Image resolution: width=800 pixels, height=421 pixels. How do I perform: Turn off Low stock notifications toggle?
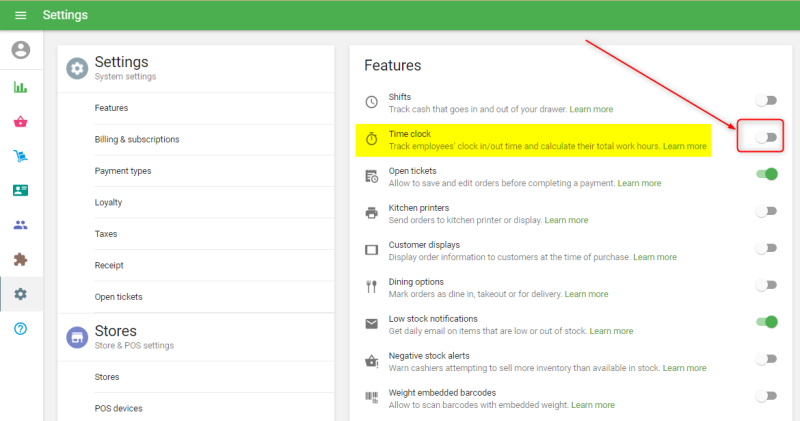tap(766, 322)
